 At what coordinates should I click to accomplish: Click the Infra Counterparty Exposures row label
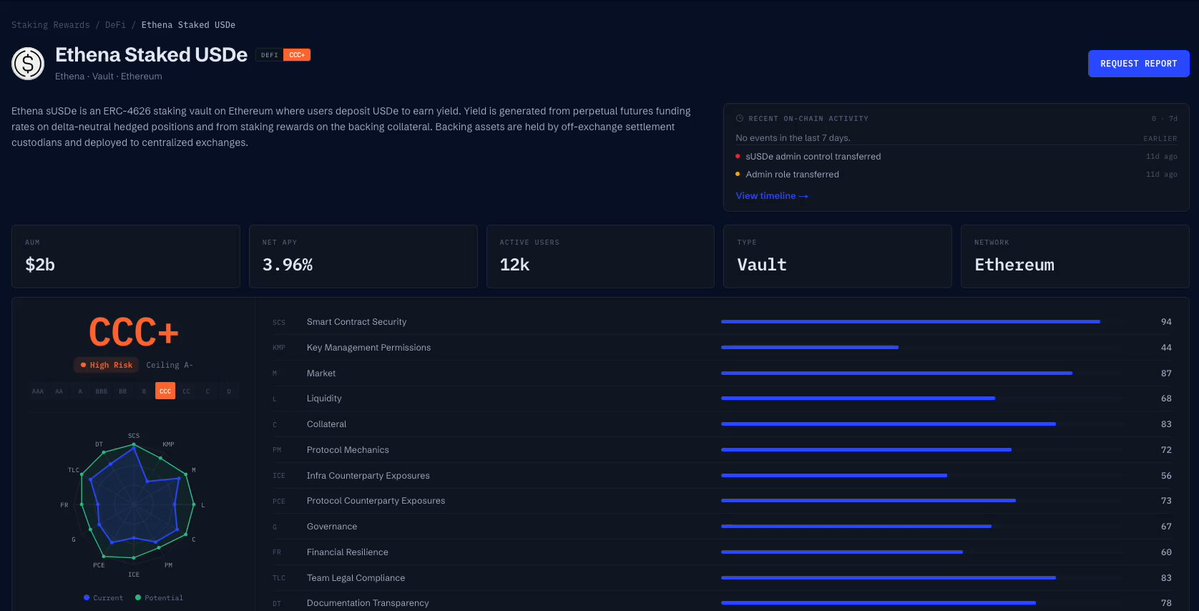[369, 476]
